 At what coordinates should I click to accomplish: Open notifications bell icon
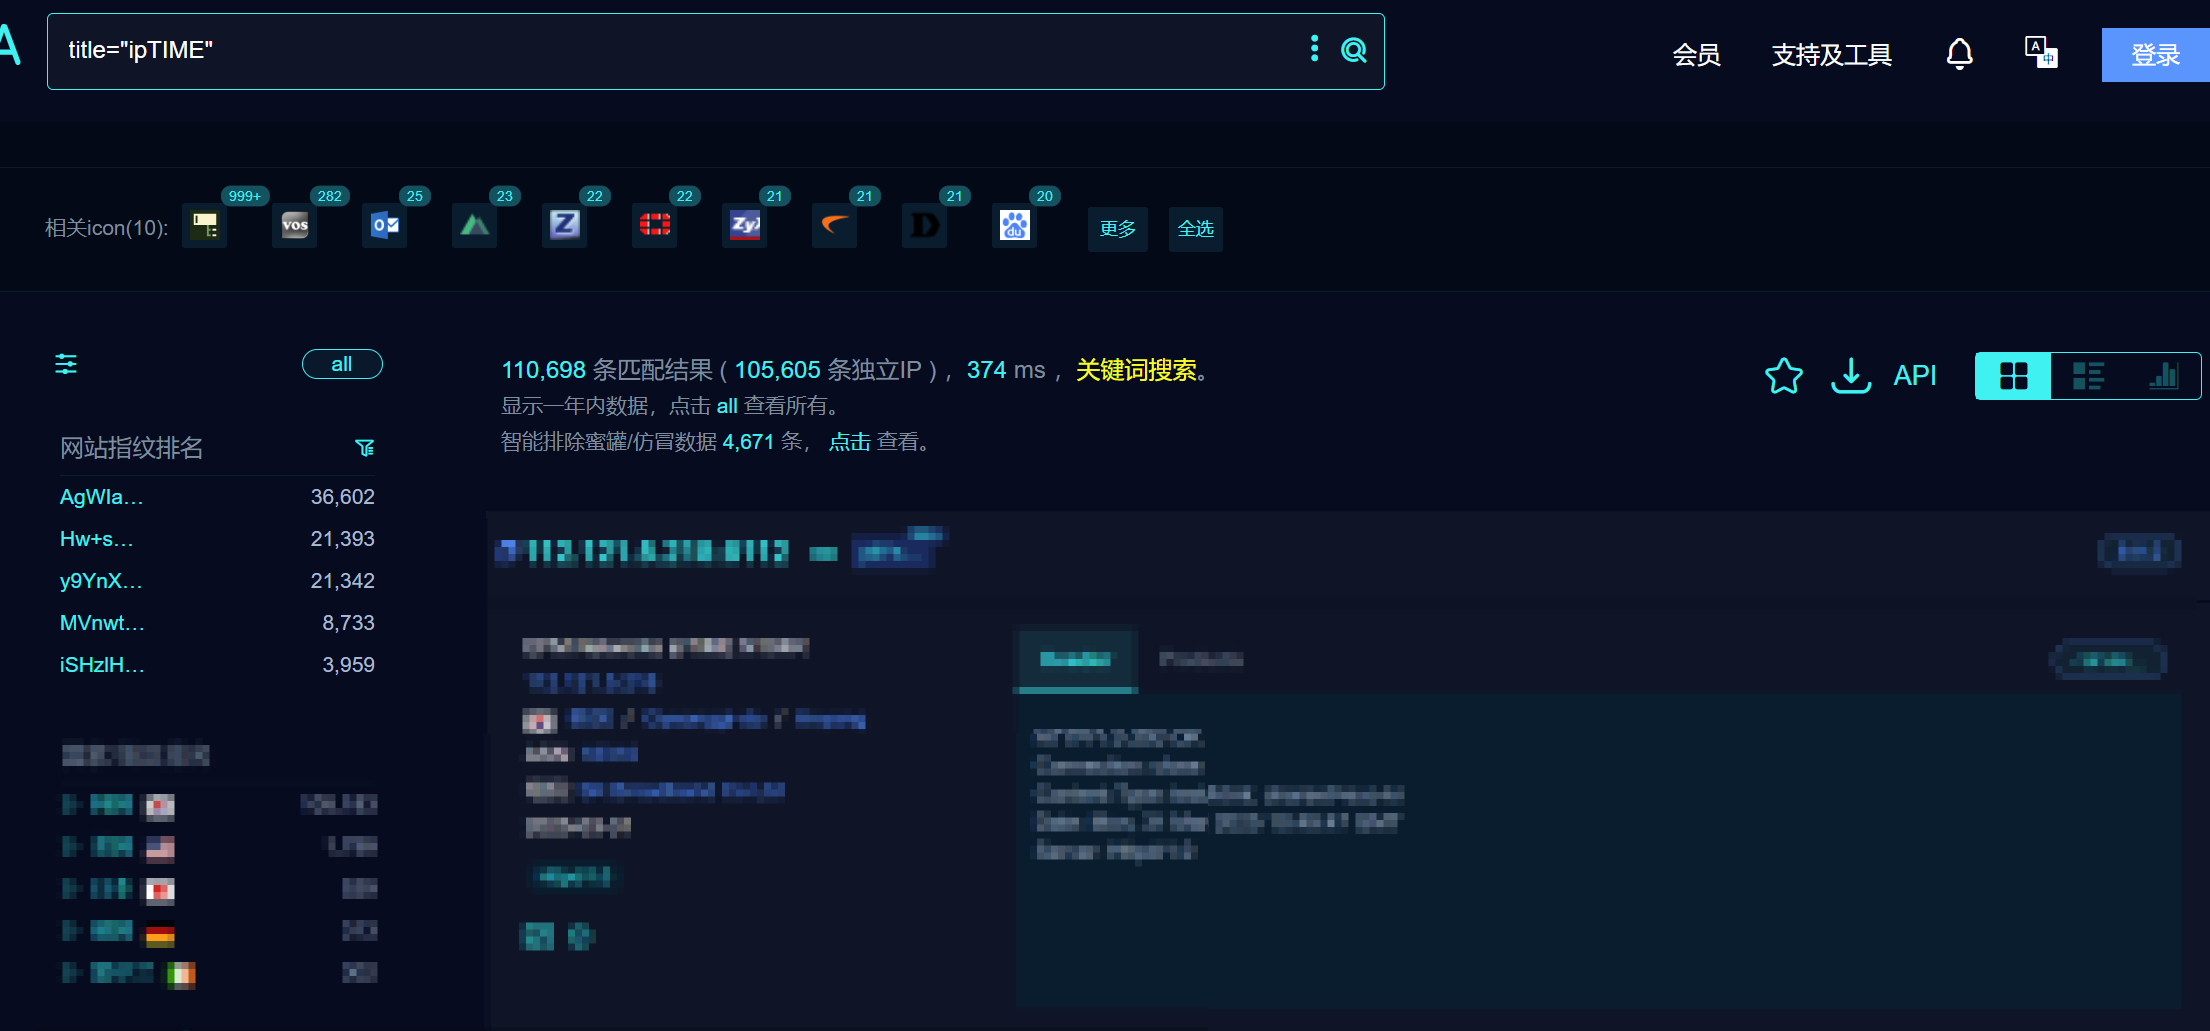pyautogui.click(x=1959, y=54)
